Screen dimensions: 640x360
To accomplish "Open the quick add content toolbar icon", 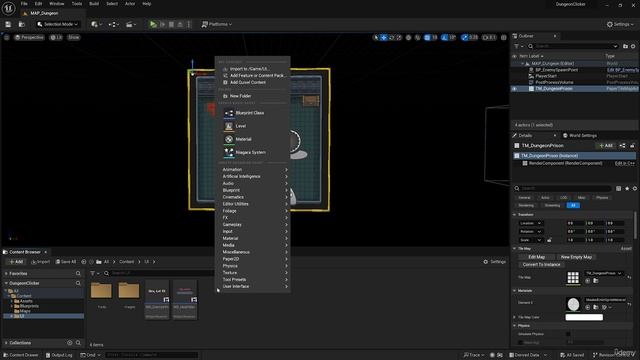I will tap(96, 24).
